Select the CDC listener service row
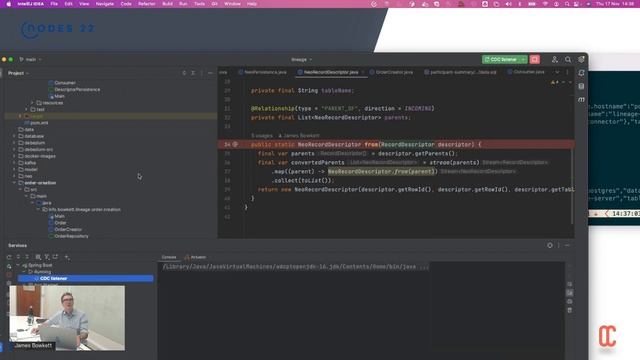640x360 pixels. [x=85, y=278]
